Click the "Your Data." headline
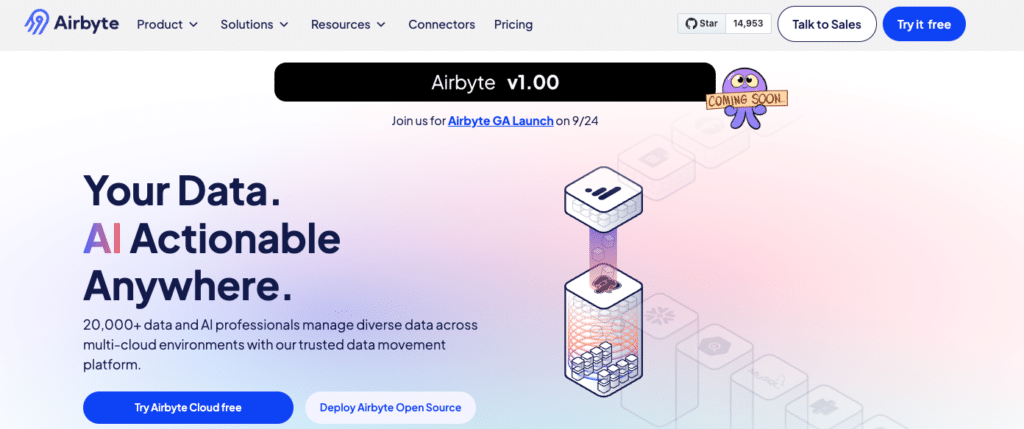 [182, 190]
